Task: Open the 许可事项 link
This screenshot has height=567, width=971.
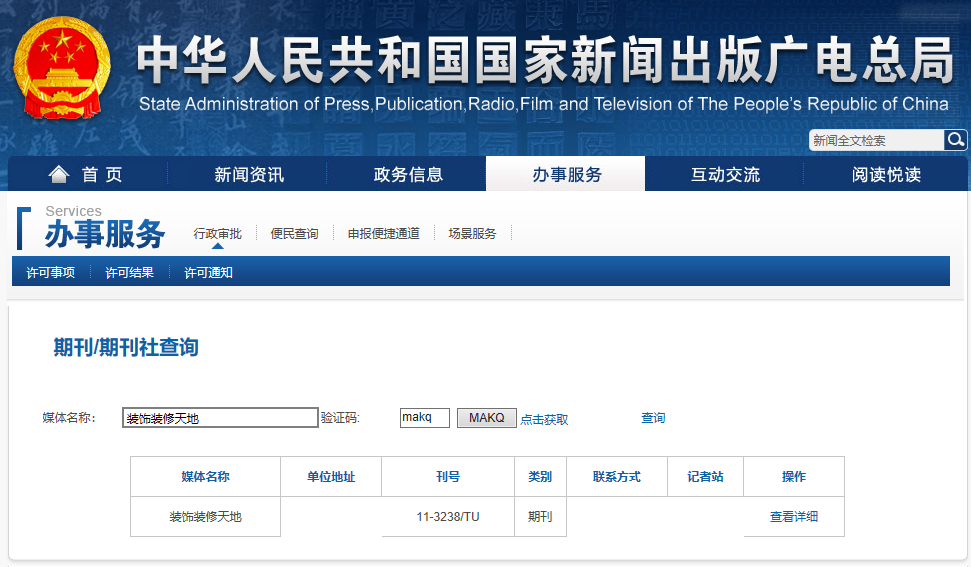Action: coord(51,272)
